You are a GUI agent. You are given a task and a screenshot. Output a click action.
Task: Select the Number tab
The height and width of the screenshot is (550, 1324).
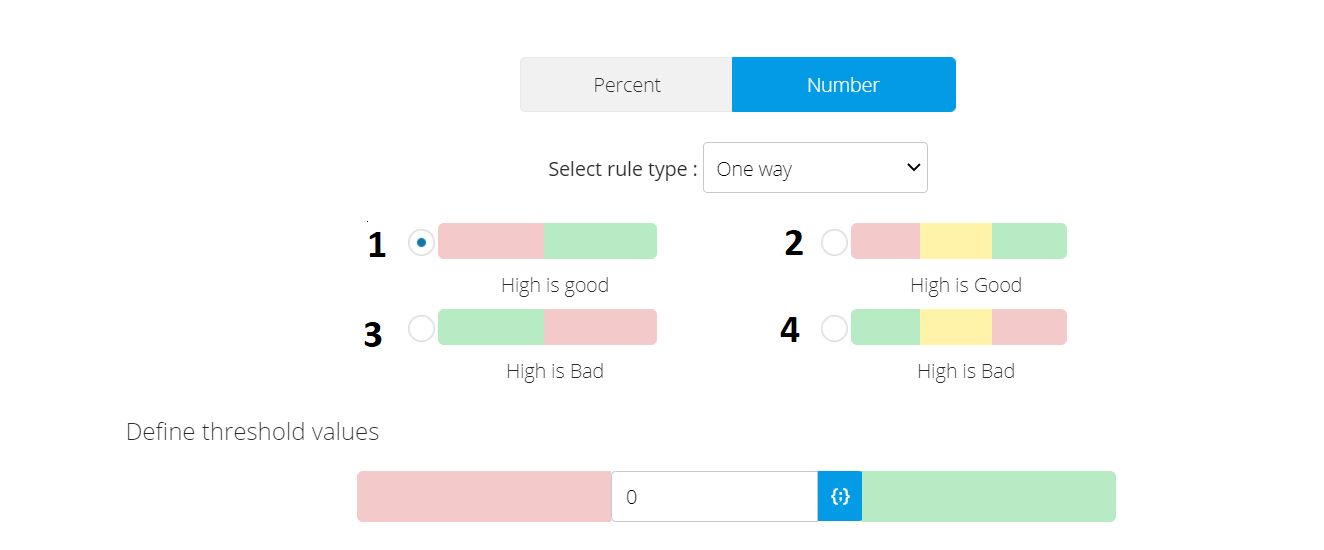(x=843, y=85)
